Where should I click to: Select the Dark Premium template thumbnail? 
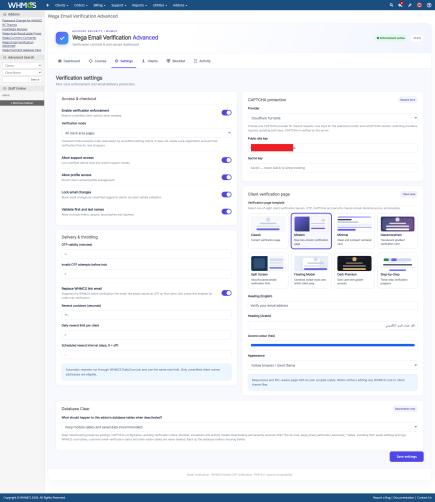click(x=354, y=270)
